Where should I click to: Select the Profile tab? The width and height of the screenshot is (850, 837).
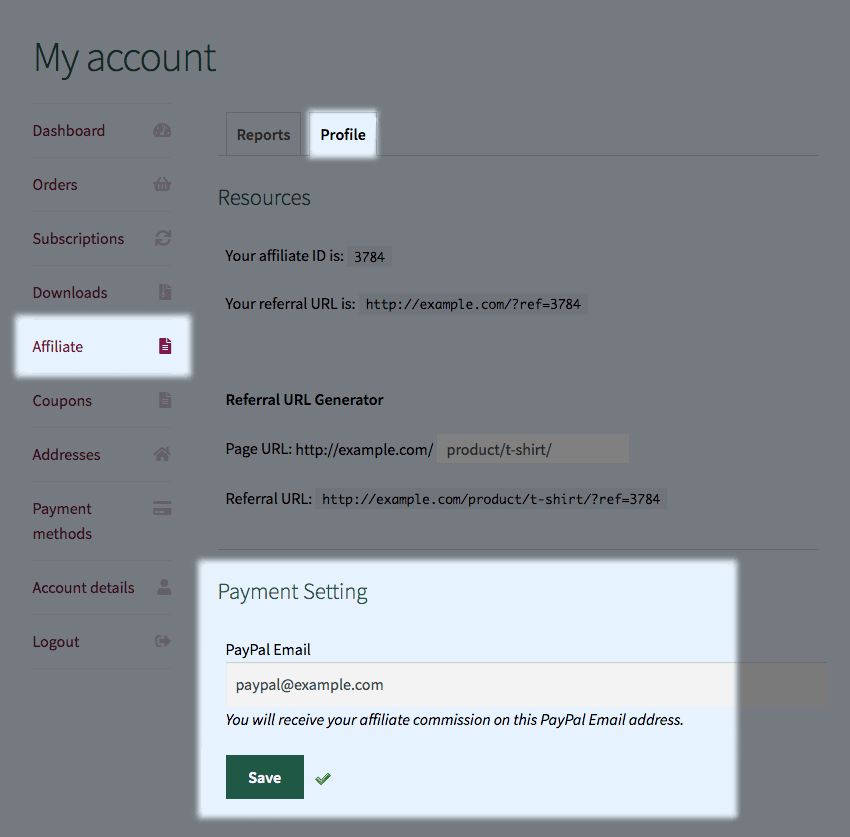(x=343, y=134)
